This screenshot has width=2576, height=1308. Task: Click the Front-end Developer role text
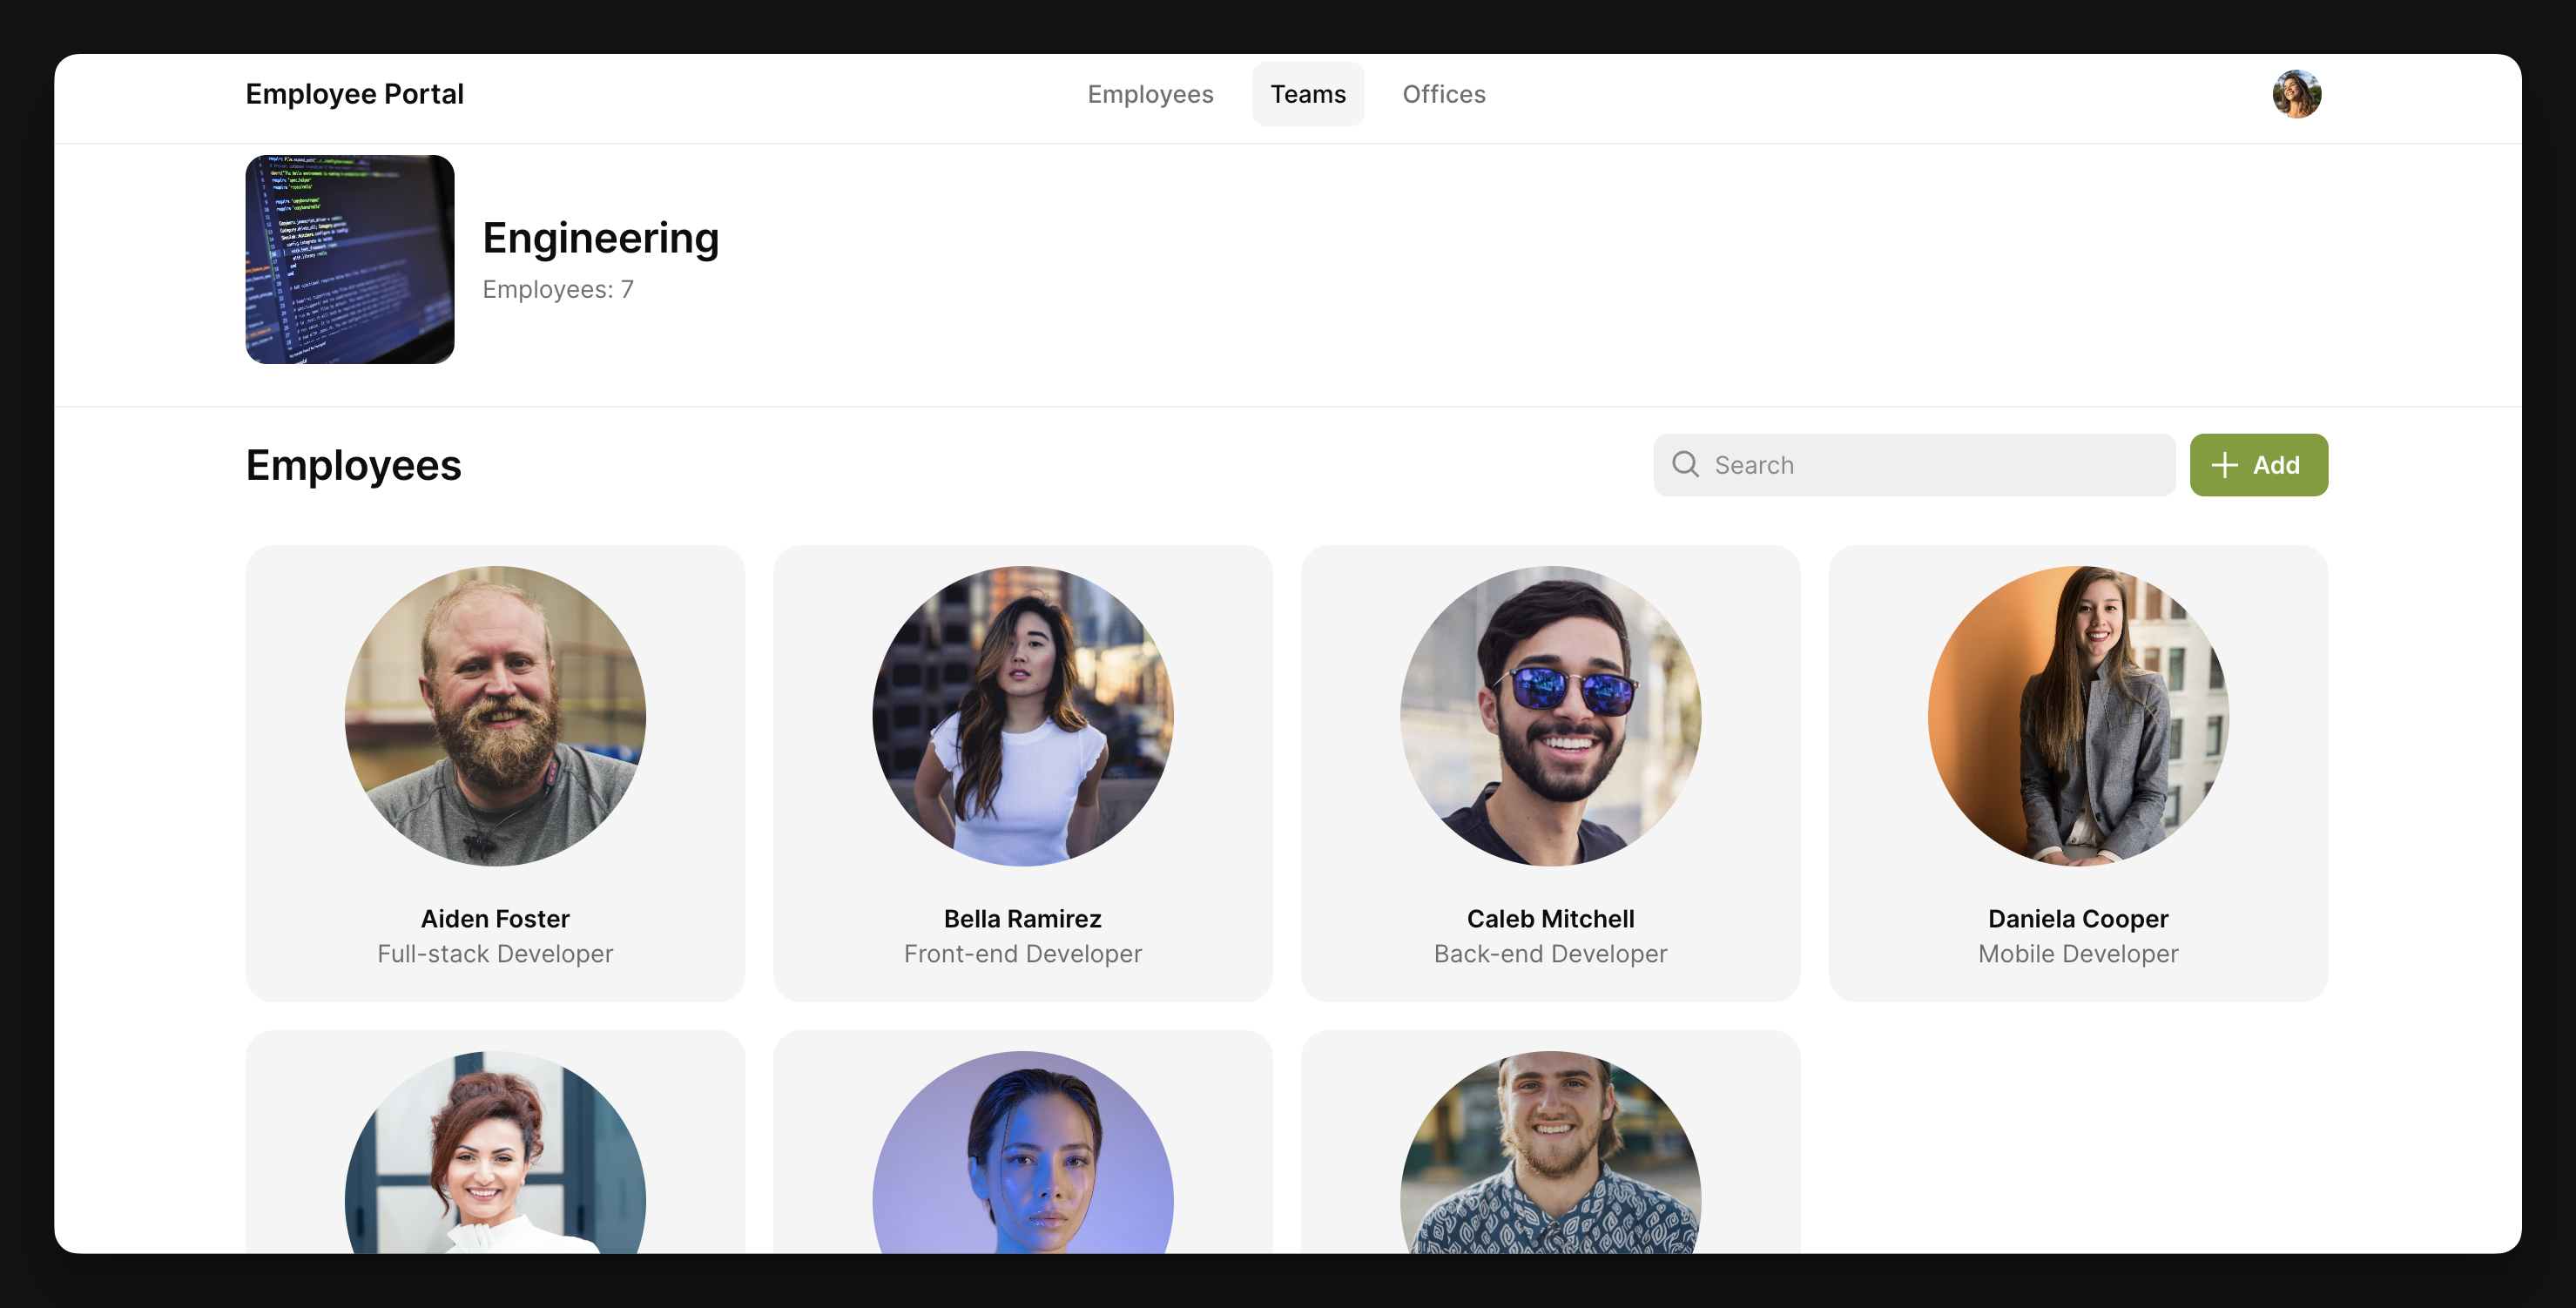point(1023,954)
